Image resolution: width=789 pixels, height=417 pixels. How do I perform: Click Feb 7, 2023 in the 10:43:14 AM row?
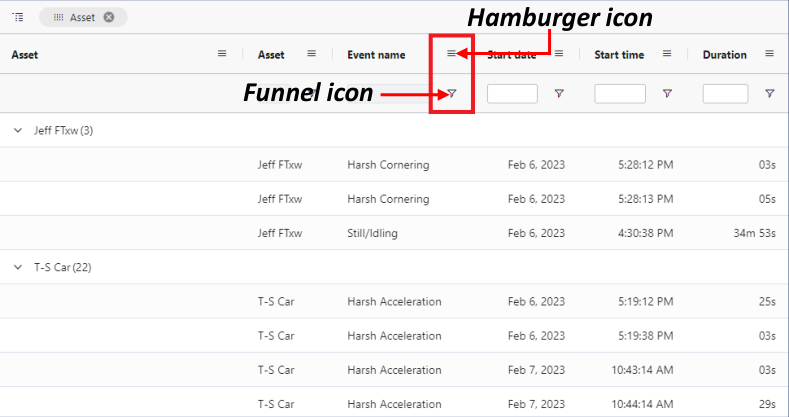[536, 370]
